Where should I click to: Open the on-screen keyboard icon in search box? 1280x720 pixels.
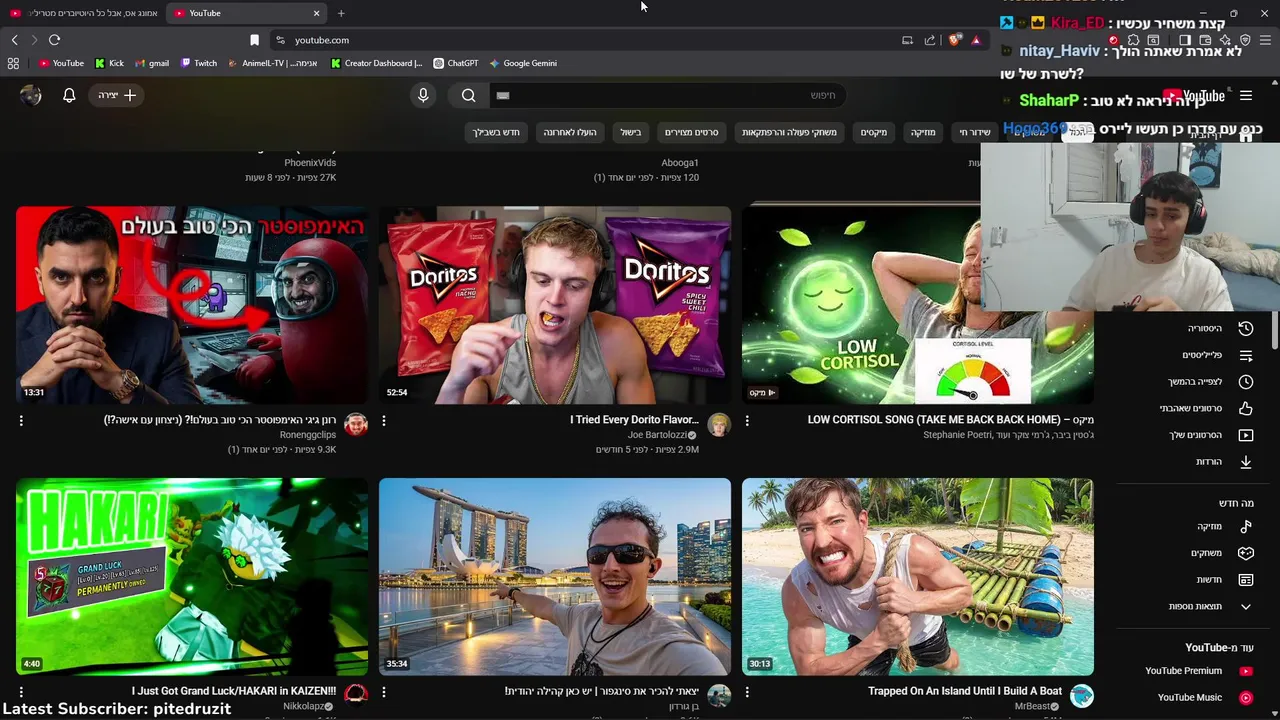point(503,95)
